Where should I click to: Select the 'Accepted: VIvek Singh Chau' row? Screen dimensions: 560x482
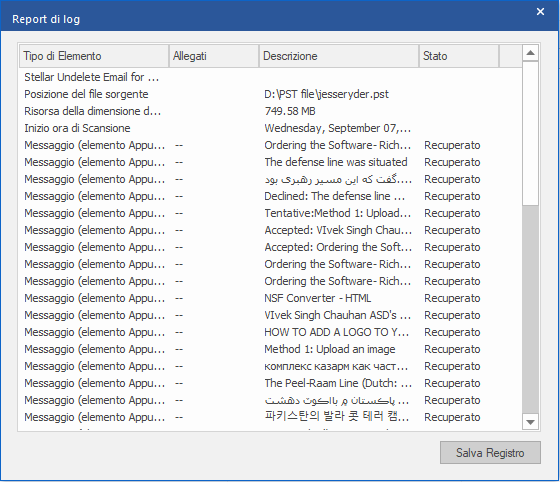[x=270, y=230]
